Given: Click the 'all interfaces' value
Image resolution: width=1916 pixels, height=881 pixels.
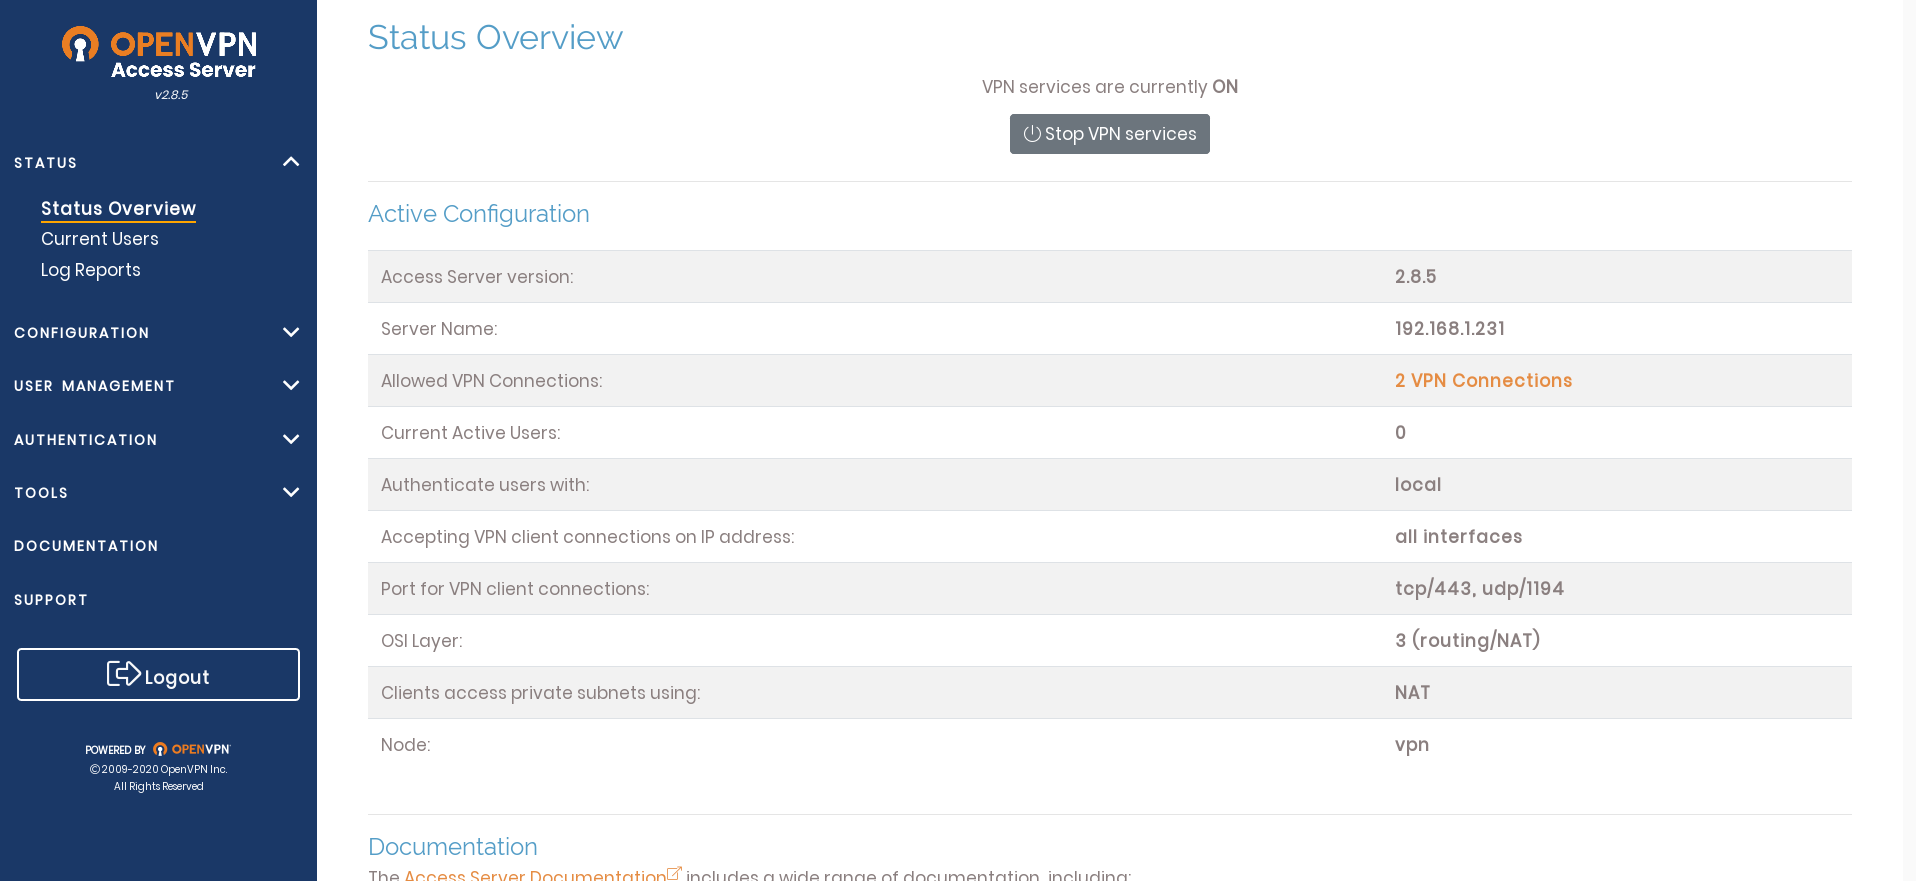Looking at the screenshot, I should [1459, 537].
